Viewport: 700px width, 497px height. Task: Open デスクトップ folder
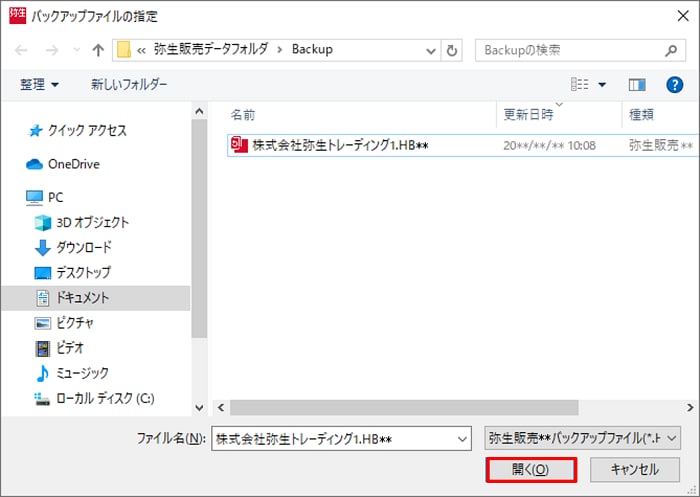click(83, 272)
